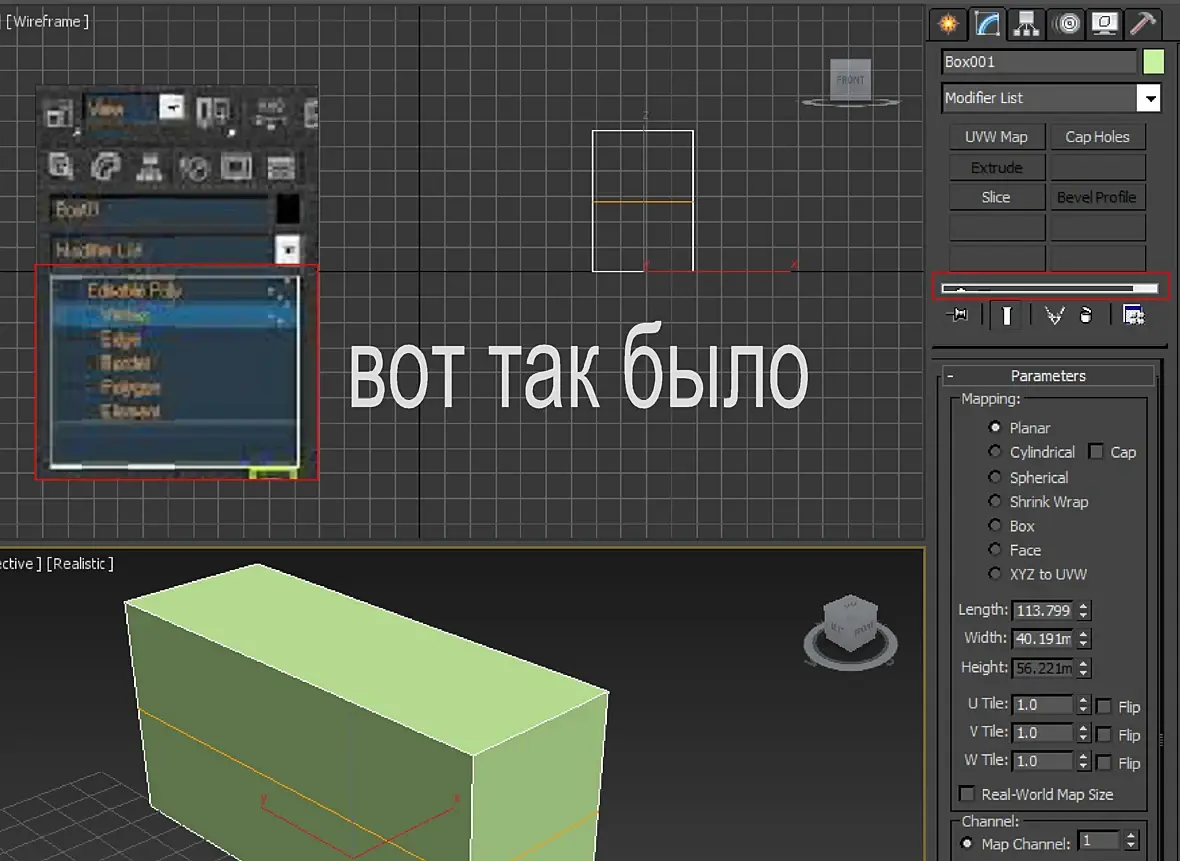Increase the Length spinner value
The image size is (1180, 861).
coord(1085,606)
